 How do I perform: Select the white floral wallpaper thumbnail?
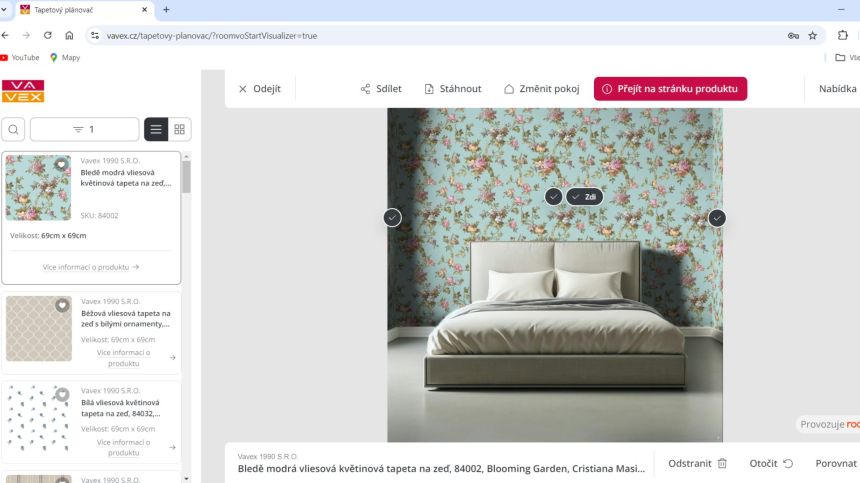[x=38, y=418]
